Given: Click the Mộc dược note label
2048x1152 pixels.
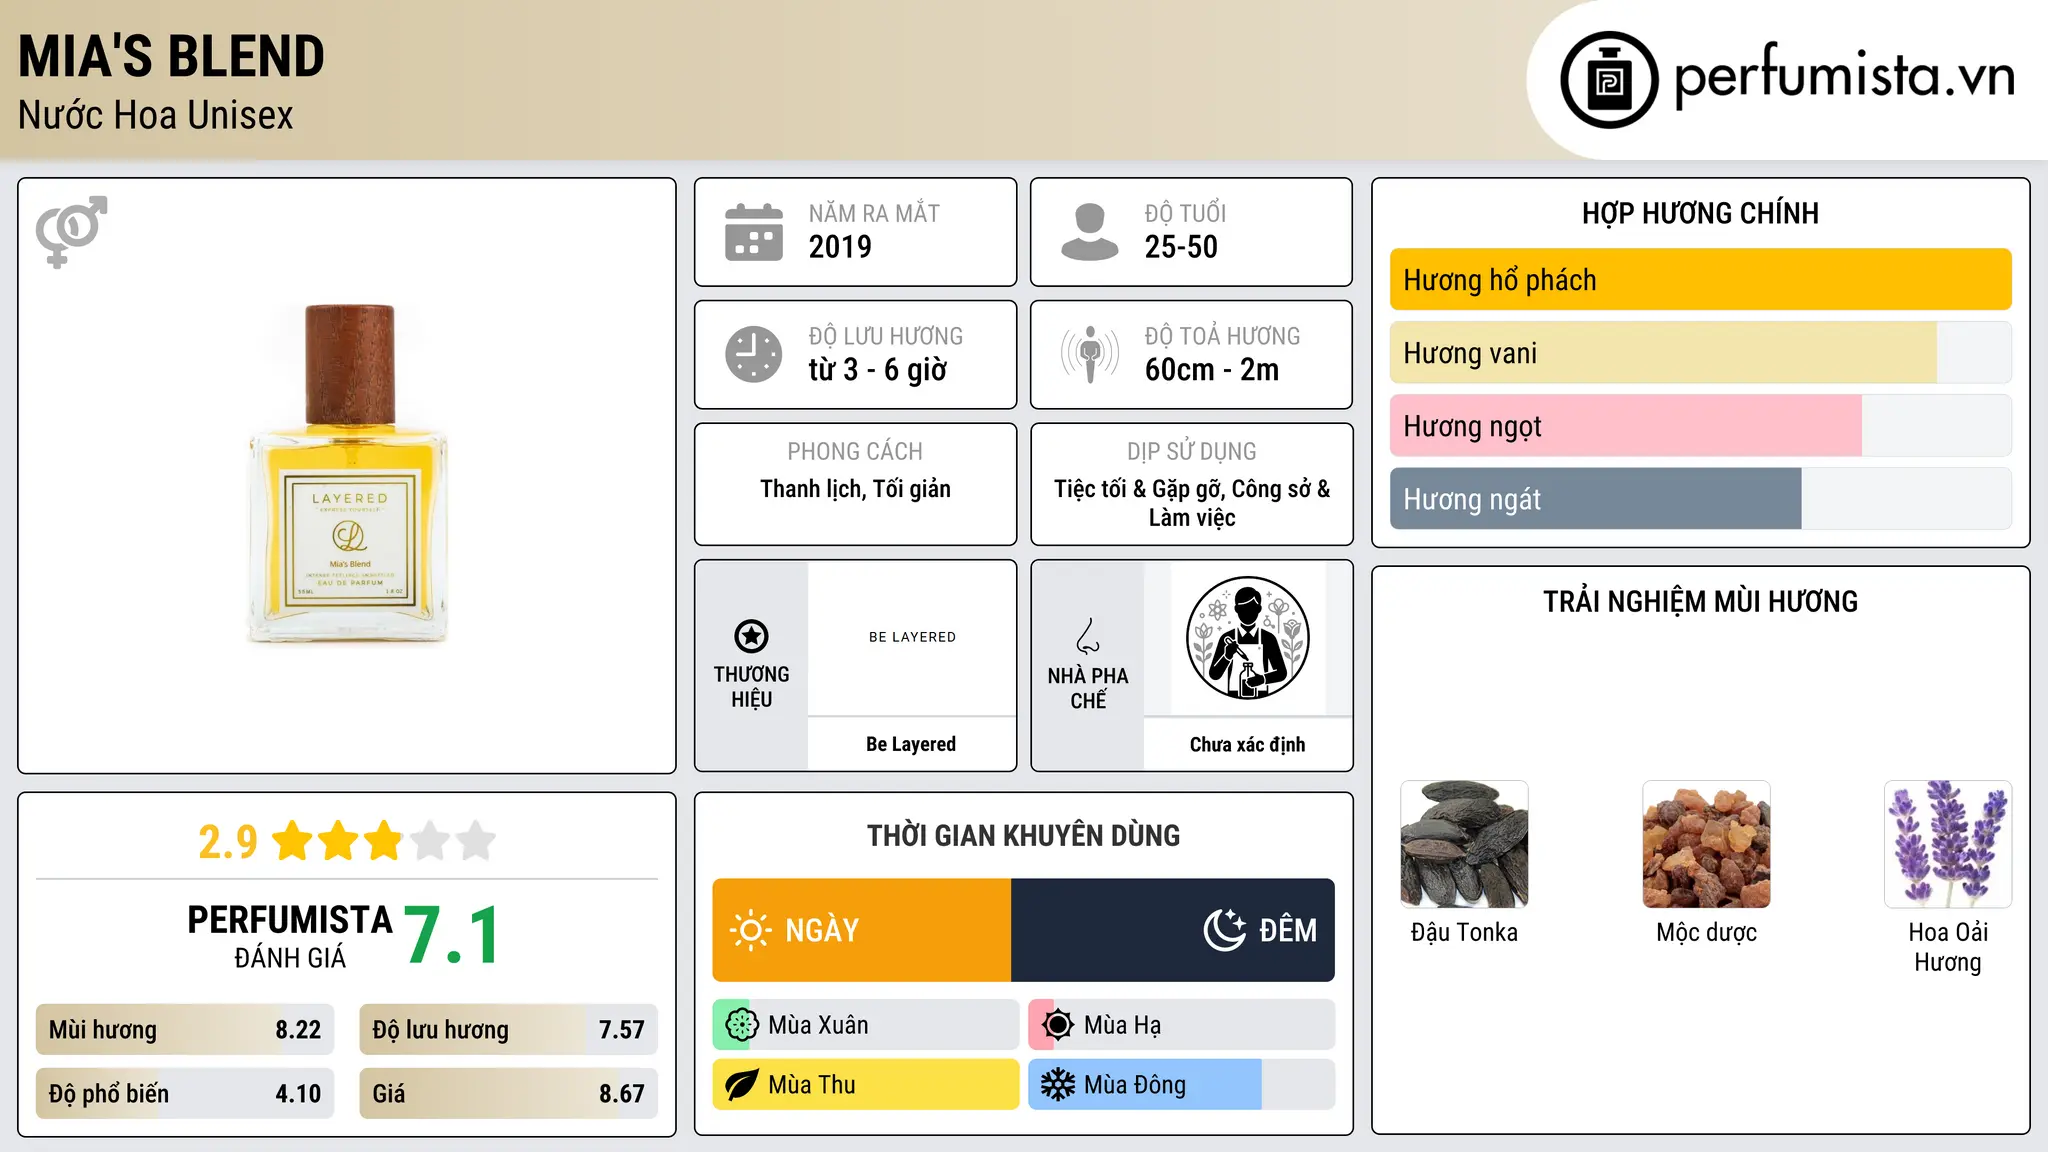Looking at the screenshot, I should coord(1706,932).
